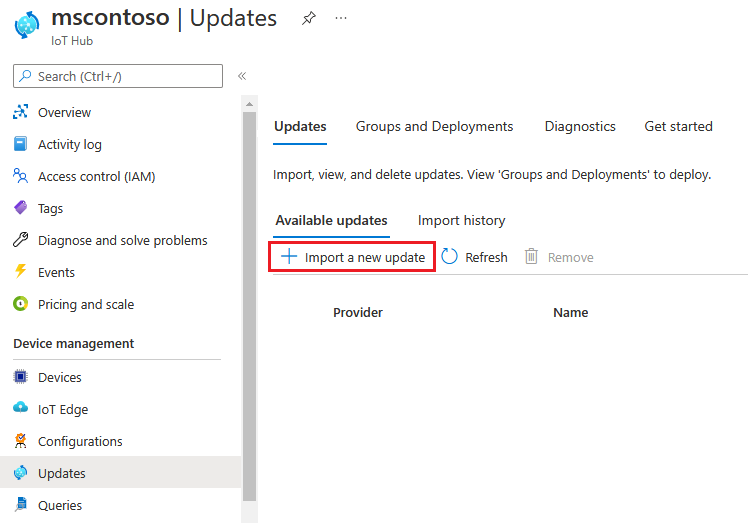Click the purple Tags icon
Screen dimensions: 748x523
(x=20, y=209)
